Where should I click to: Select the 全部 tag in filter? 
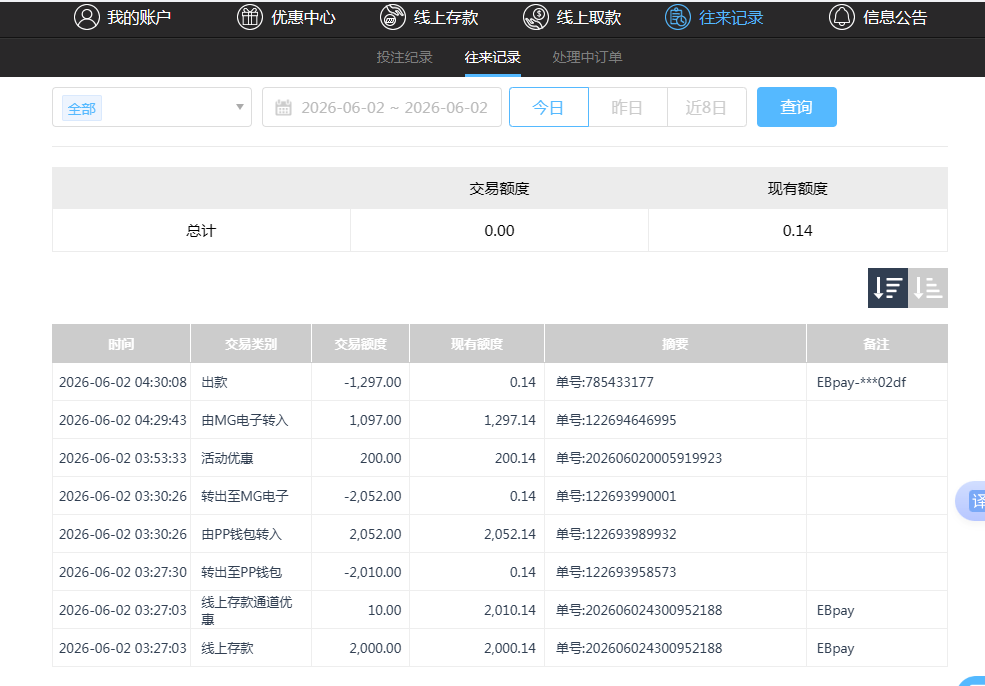(x=82, y=109)
